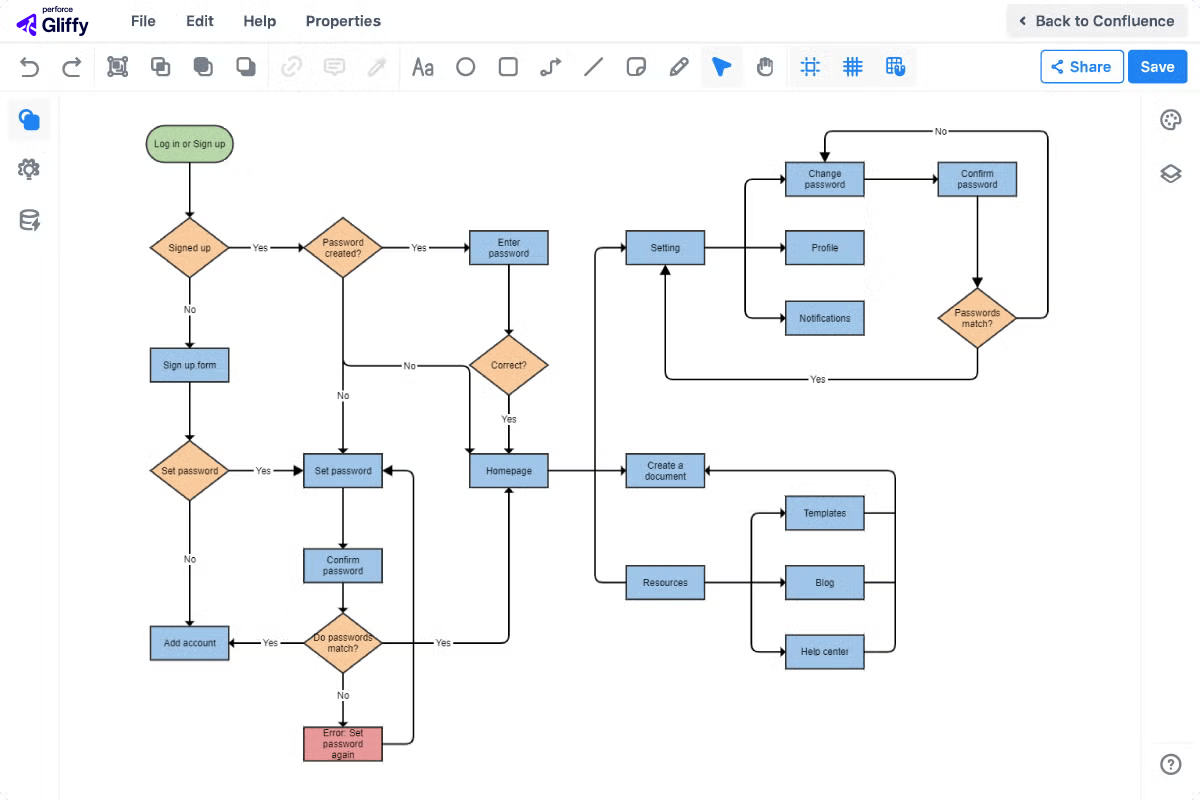Open the File menu

(x=143, y=21)
